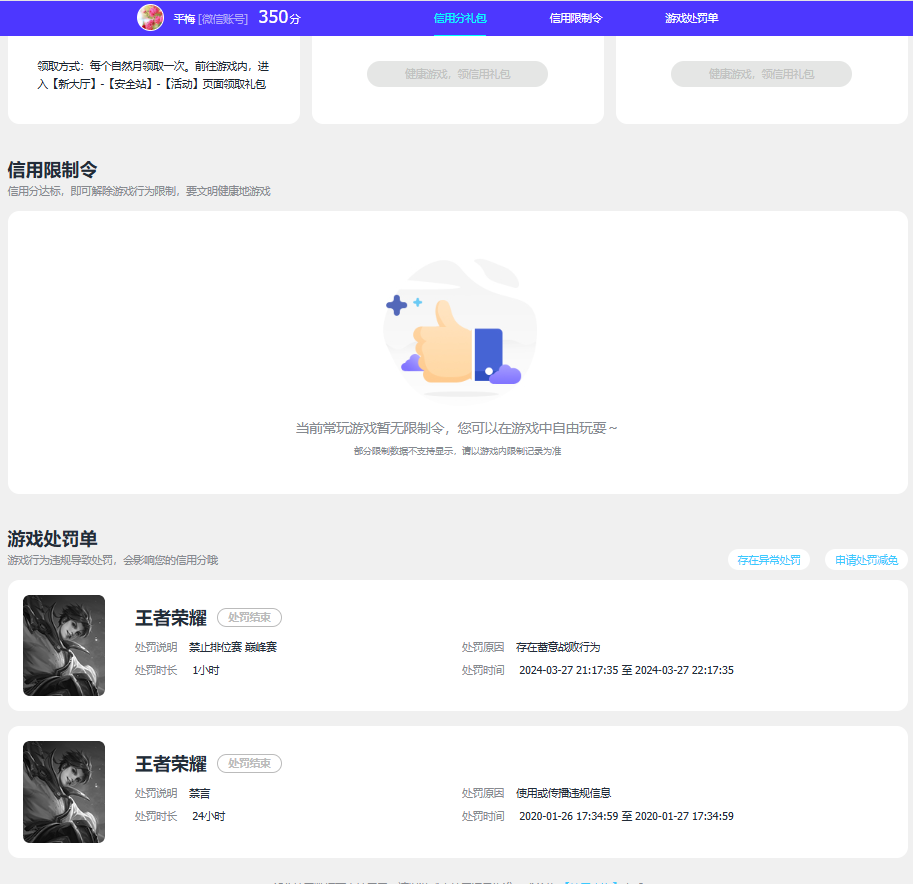Click the time range starting 2020-01-26 17:34:59
913x884 pixels.
pyautogui.click(x=626, y=816)
